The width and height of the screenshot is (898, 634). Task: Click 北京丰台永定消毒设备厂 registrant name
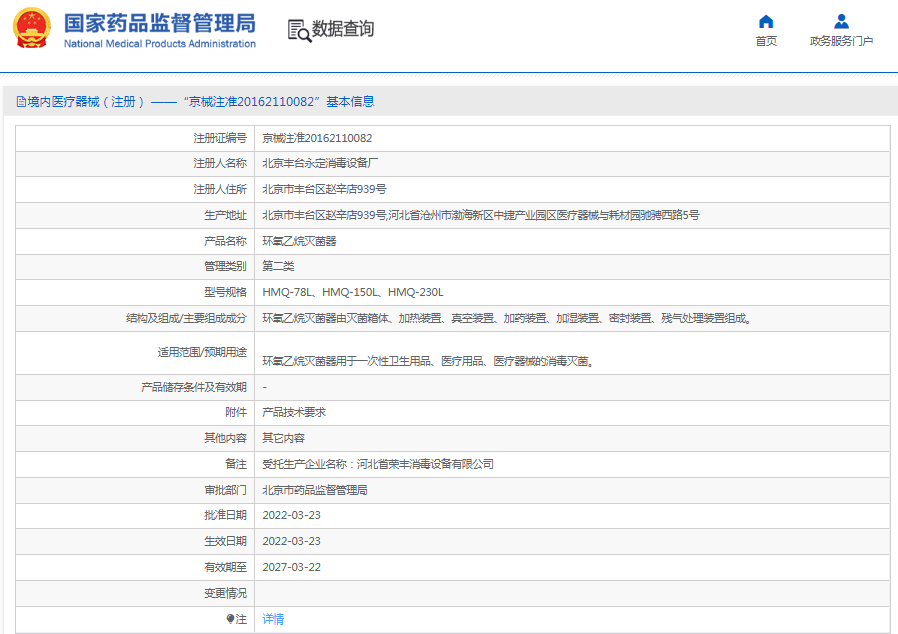point(320,163)
